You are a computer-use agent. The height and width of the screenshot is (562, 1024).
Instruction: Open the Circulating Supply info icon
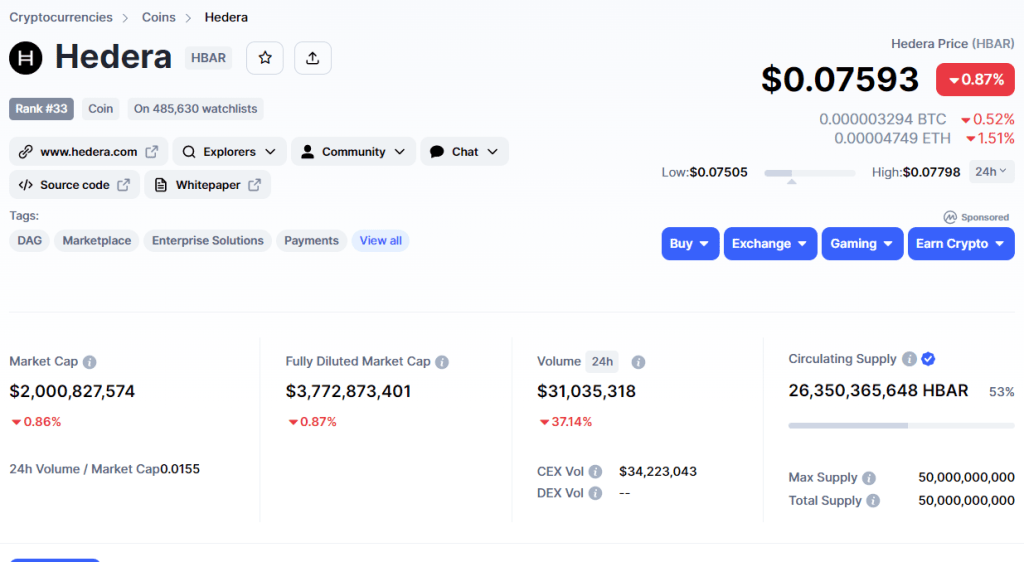[909, 359]
